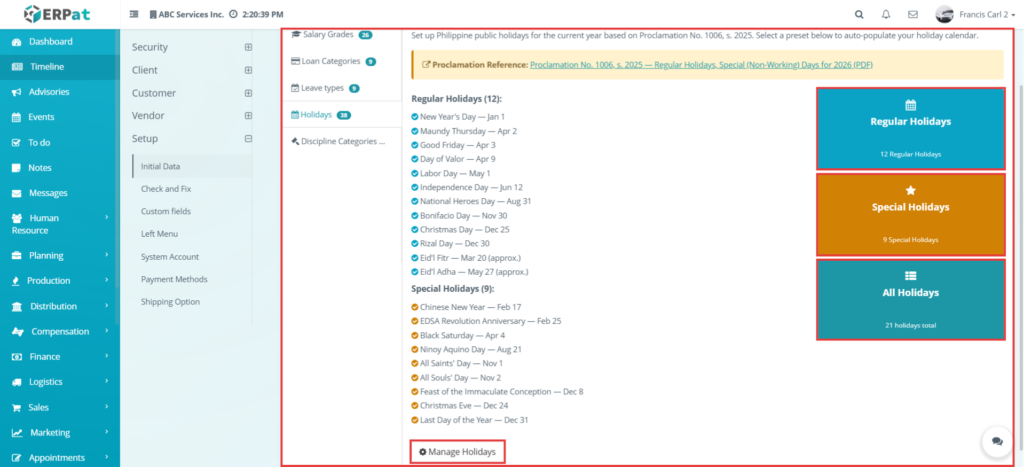Open Proclamation No. 1006 PDF link
1024x467 pixels.
(701, 65)
